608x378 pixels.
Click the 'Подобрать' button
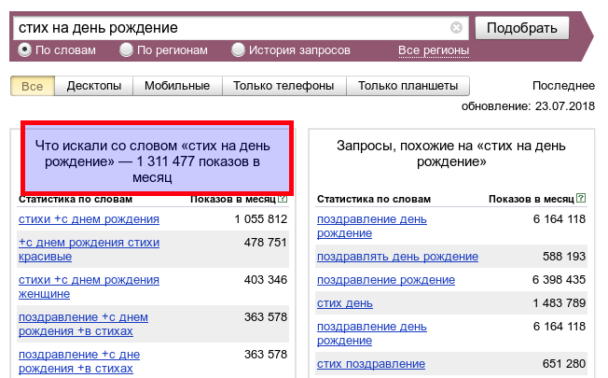pyautogui.click(x=522, y=28)
